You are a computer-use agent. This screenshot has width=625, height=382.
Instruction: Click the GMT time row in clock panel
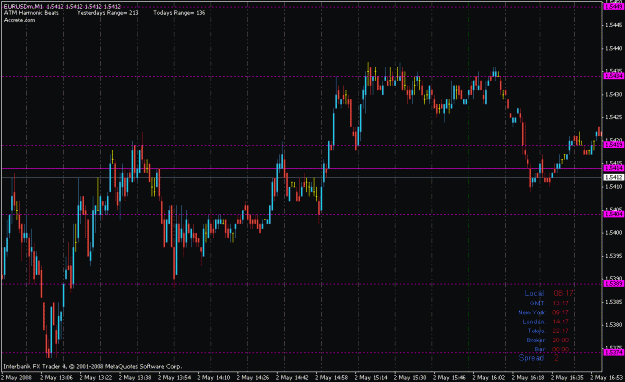pyautogui.click(x=549, y=303)
